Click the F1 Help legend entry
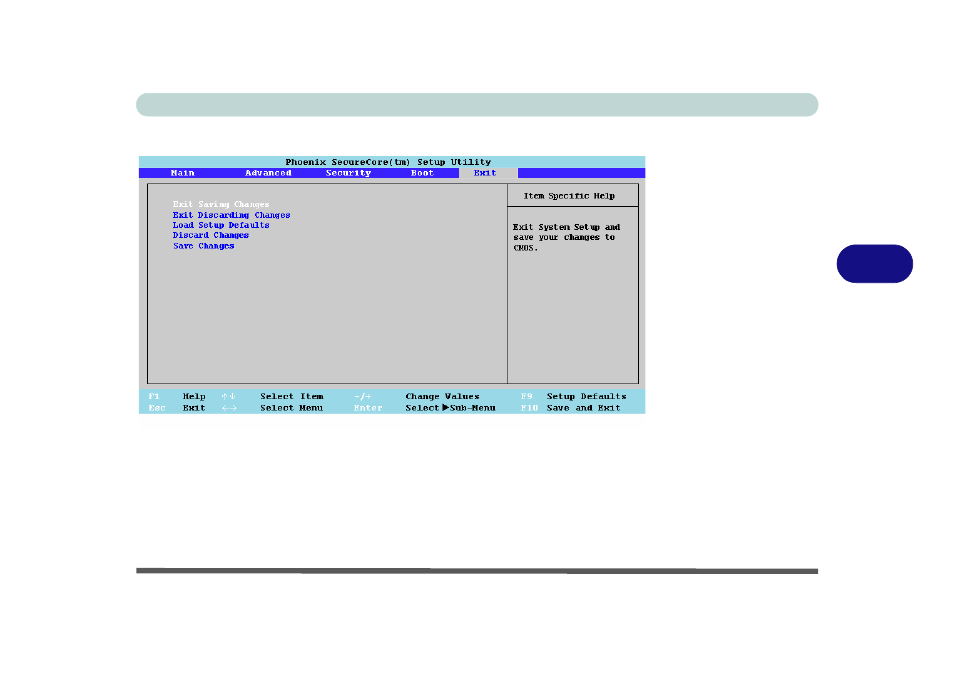 [x=177, y=396]
